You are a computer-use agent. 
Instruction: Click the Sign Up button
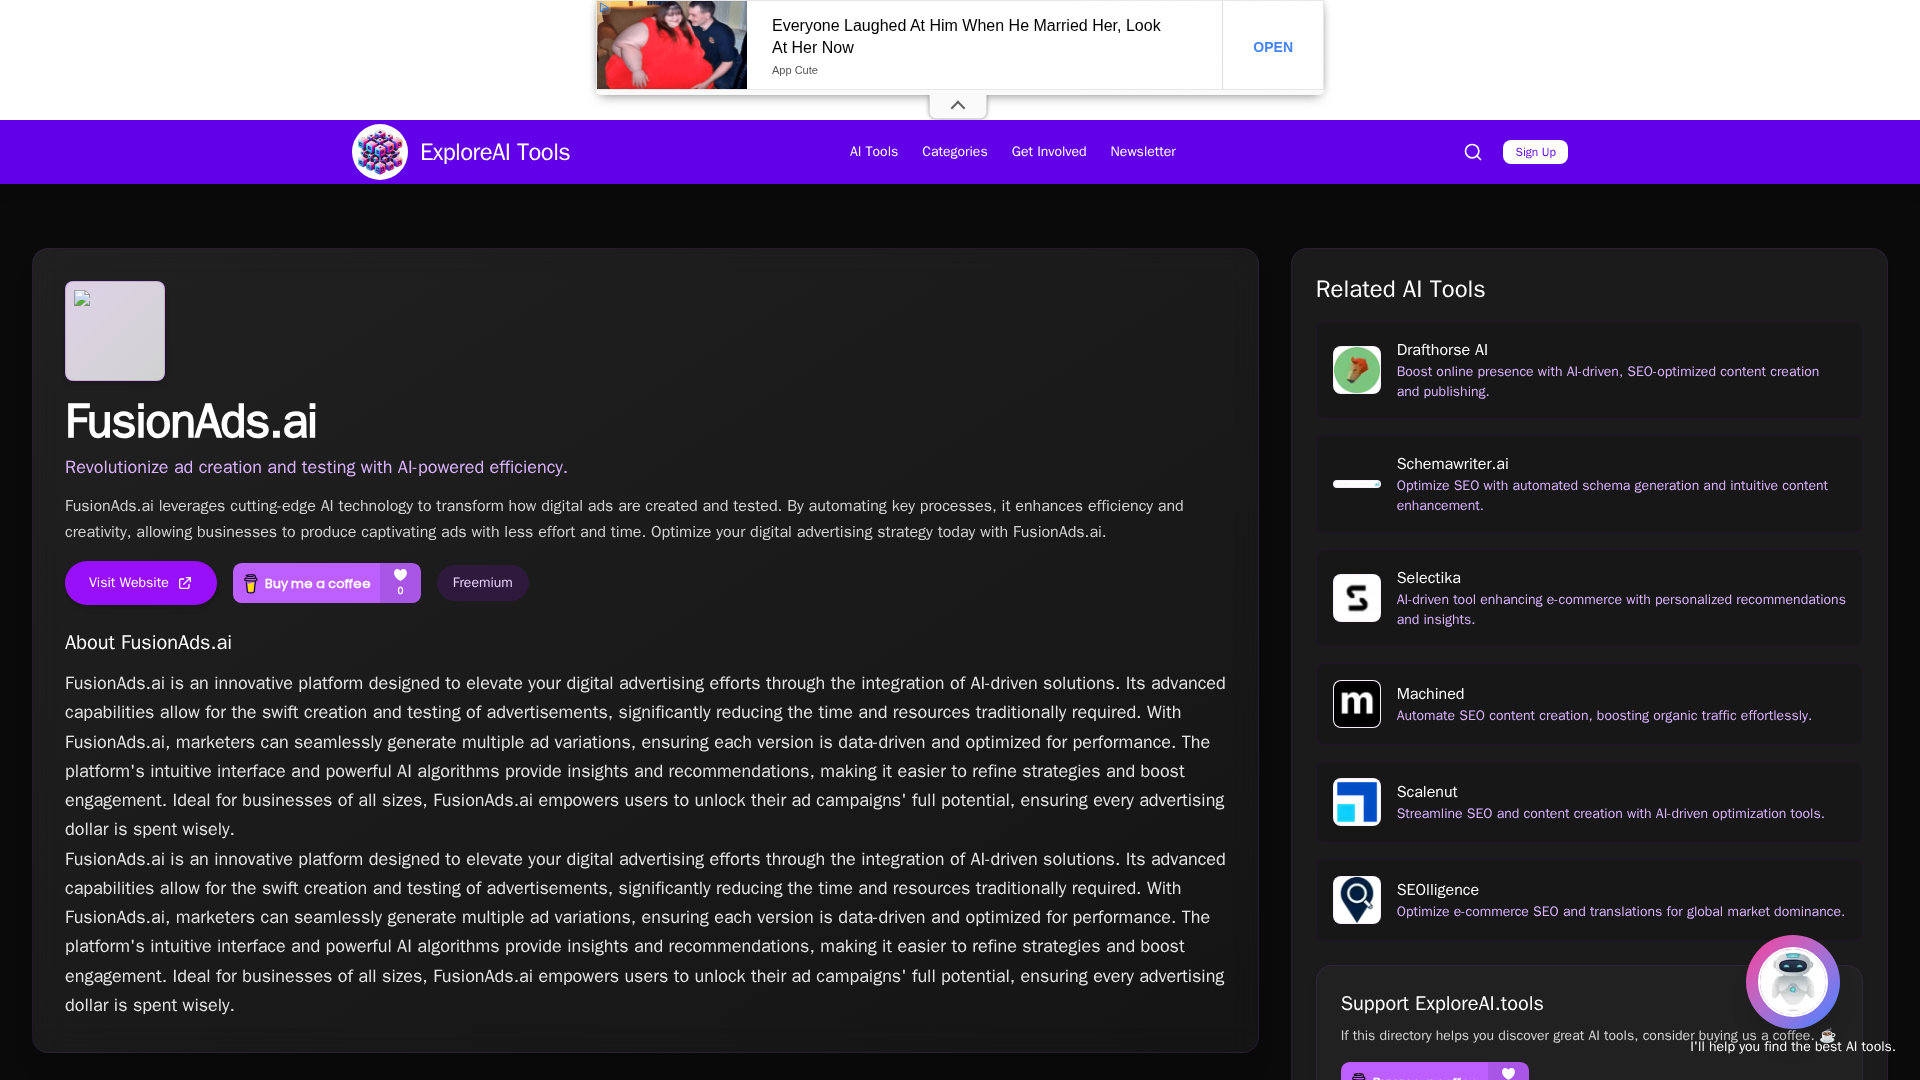[x=1534, y=152]
